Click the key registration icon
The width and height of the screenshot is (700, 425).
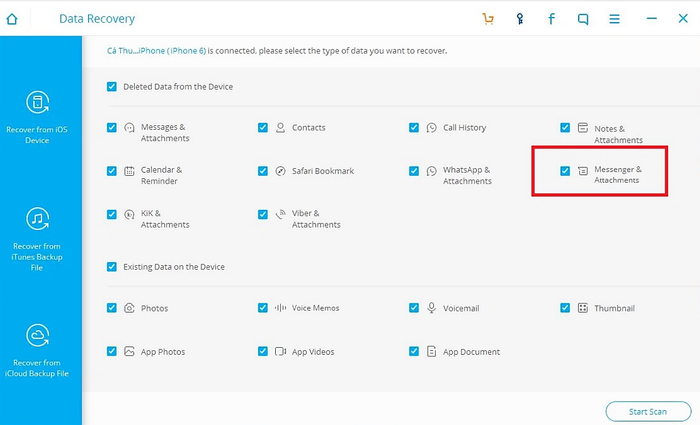(x=520, y=19)
